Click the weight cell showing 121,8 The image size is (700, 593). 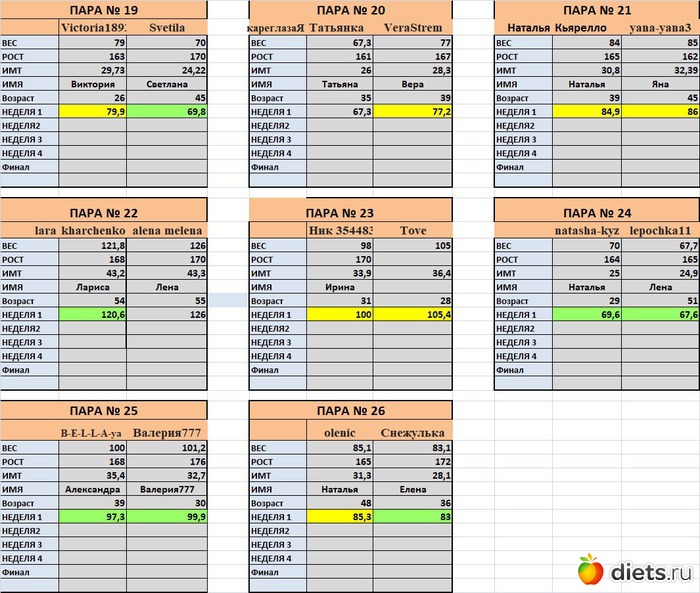[93, 246]
